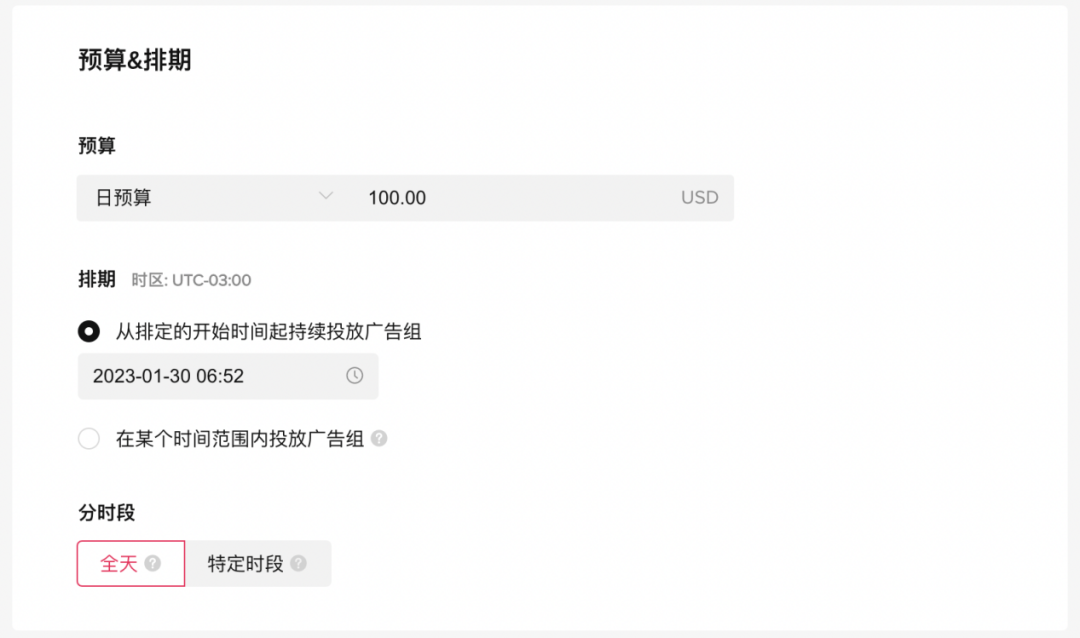1080x638 pixels.
Task: Click the USD currency label
Action: [699, 198]
